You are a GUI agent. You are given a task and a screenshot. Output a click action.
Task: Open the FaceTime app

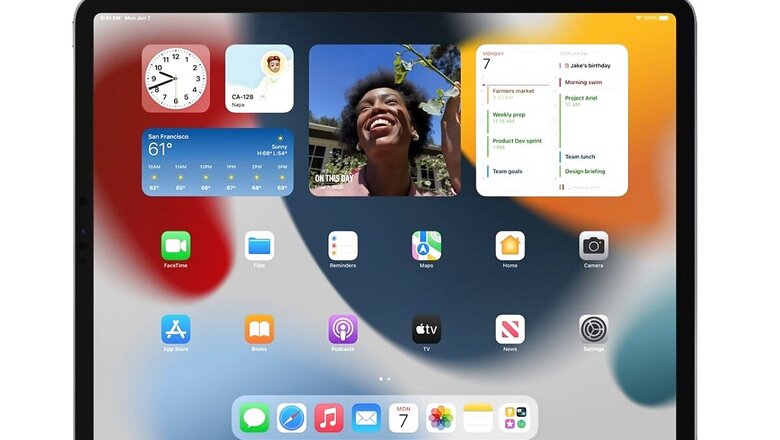[176, 246]
